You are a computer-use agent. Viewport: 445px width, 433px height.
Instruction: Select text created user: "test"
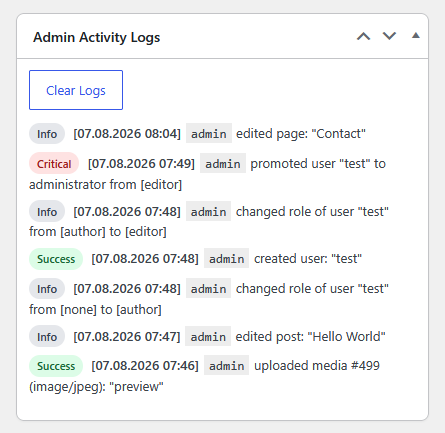[308, 259]
